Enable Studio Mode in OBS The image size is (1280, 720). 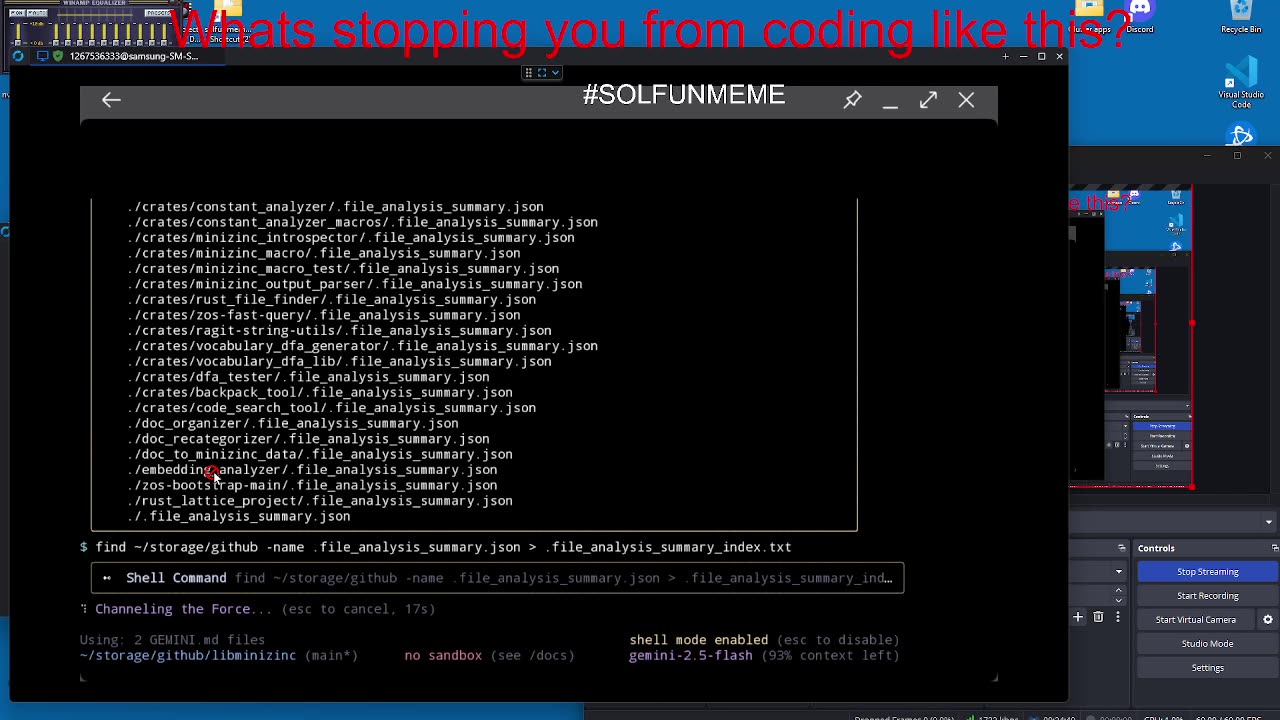pos(1207,644)
